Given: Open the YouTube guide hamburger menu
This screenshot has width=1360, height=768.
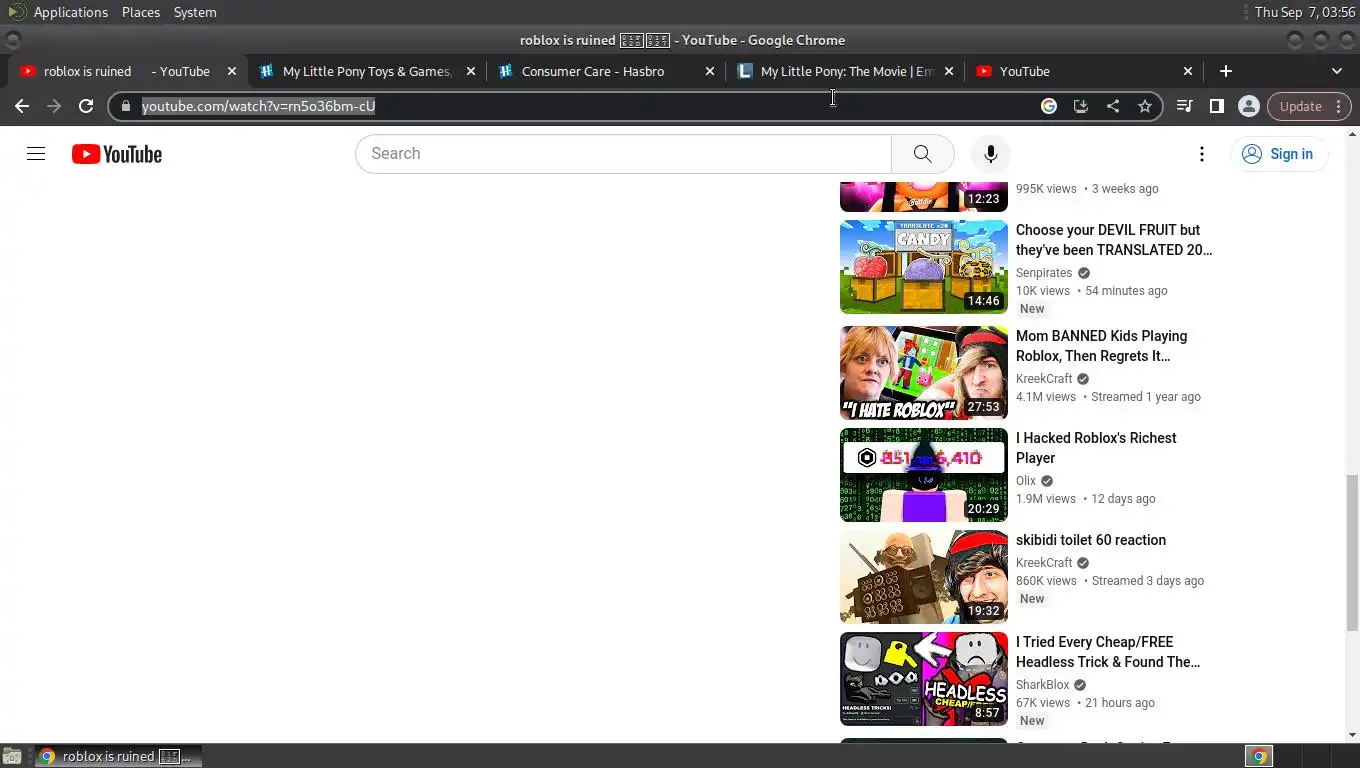Looking at the screenshot, I should [36, 154].
